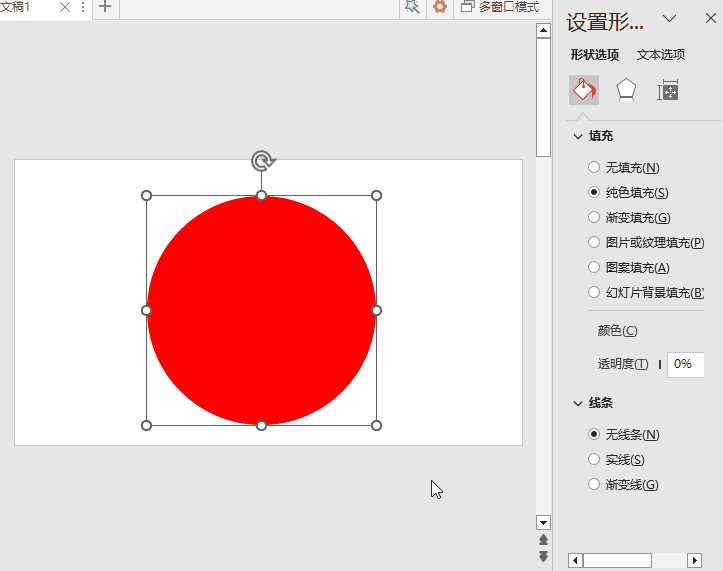The height and width of the screenshot is (571, 723).
Task: Select 渐变填充(G) radio option
Action: click(x=629, y=217)
